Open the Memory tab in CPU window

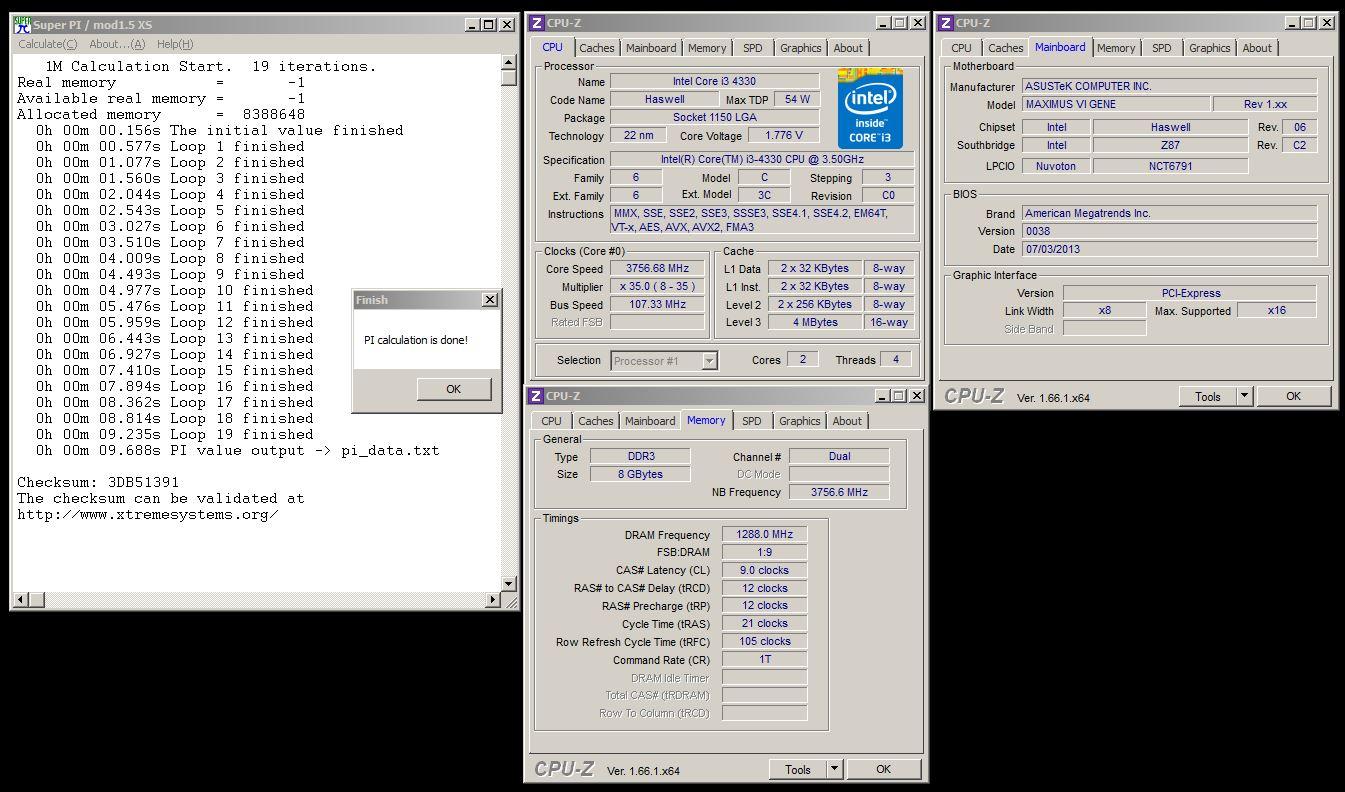(707, 48)
